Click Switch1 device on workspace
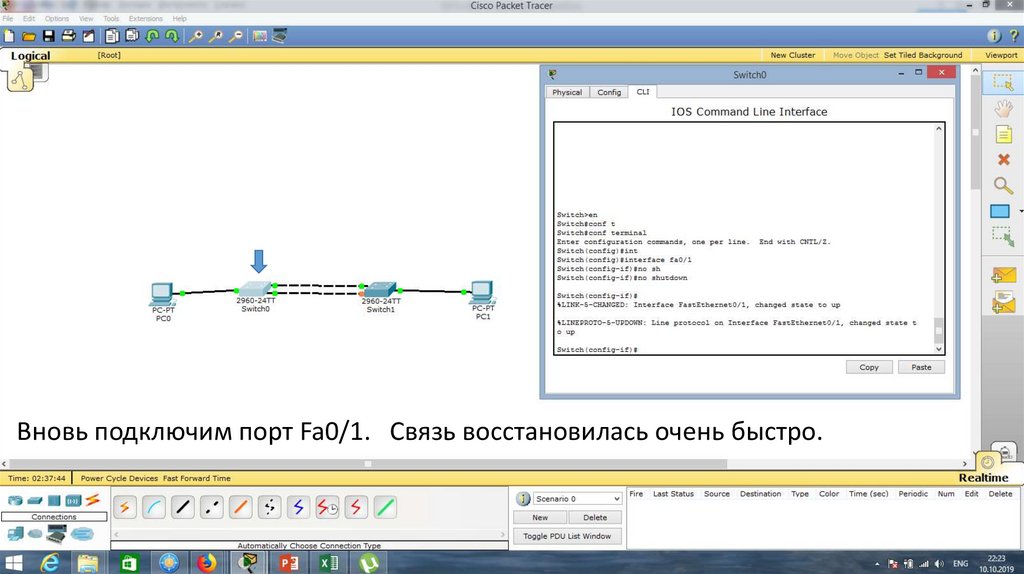 (x=381, y=290)
